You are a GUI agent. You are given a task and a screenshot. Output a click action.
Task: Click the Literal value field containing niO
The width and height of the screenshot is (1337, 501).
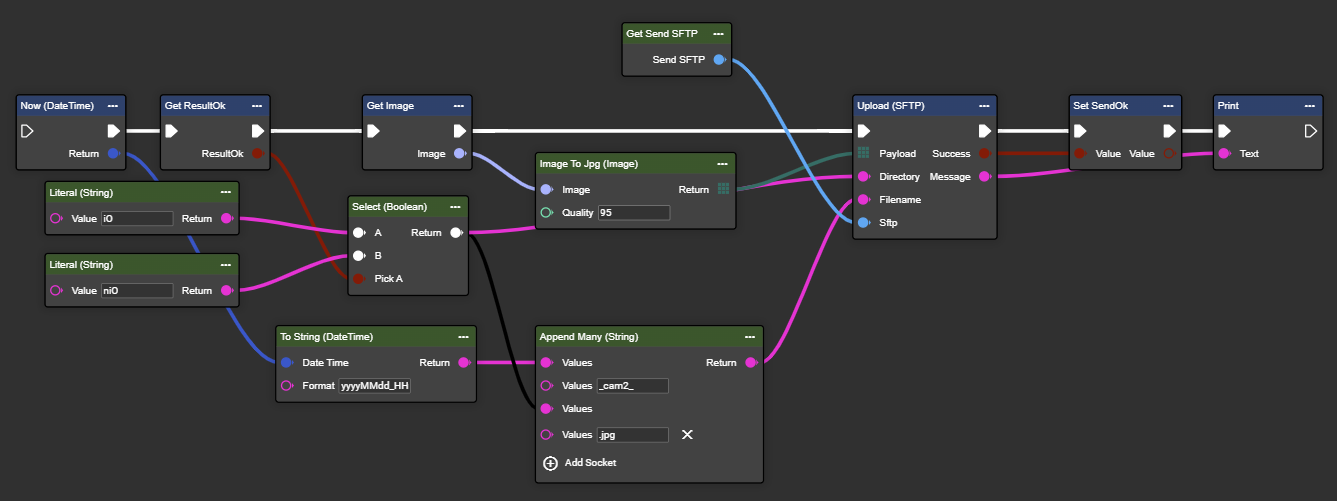click(137, 291)
